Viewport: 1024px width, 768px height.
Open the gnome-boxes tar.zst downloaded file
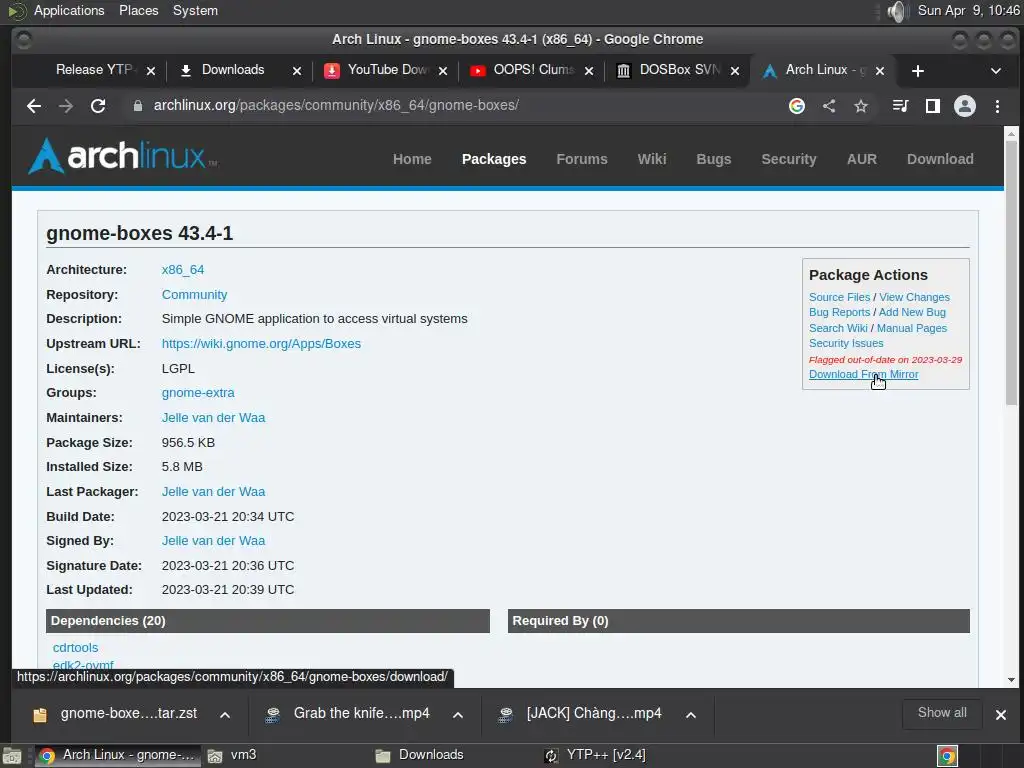tap(115, 714)
